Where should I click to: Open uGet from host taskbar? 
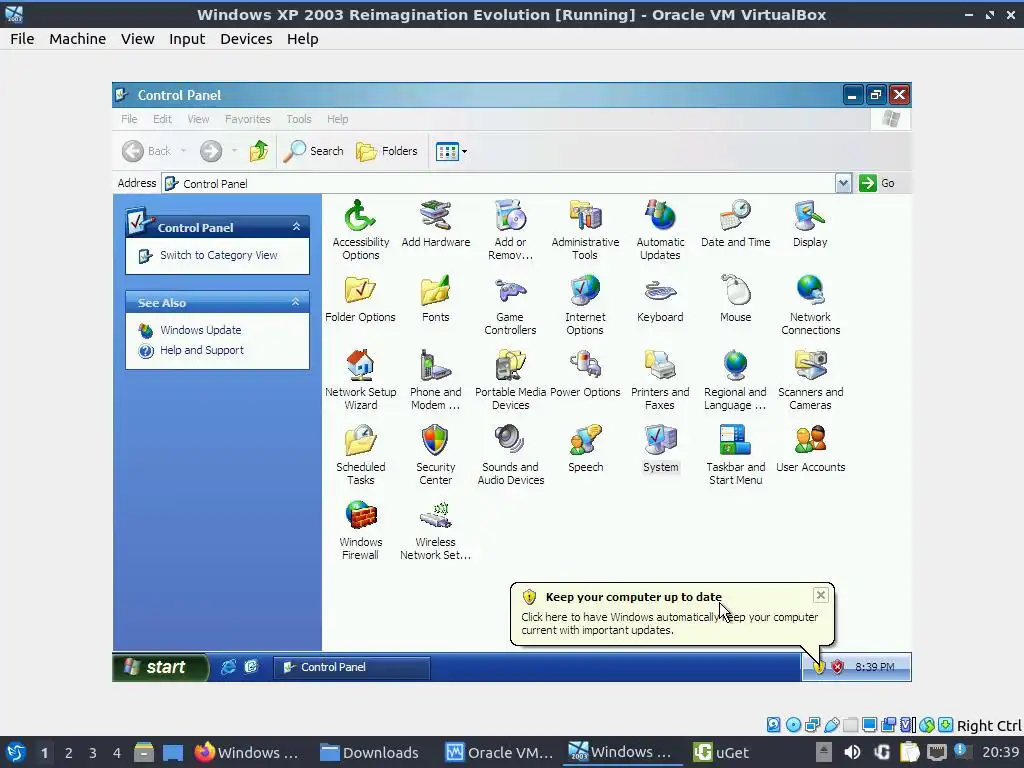[721, 752]
